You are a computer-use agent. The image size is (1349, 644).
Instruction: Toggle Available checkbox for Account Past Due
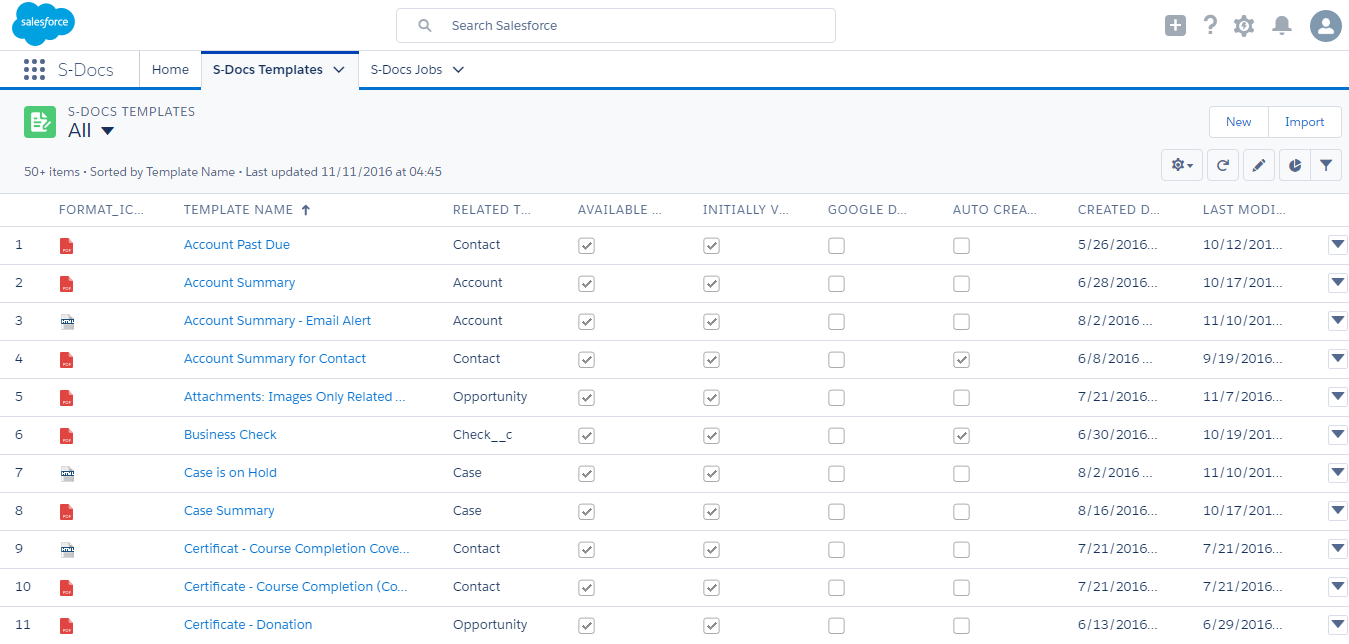587,246
